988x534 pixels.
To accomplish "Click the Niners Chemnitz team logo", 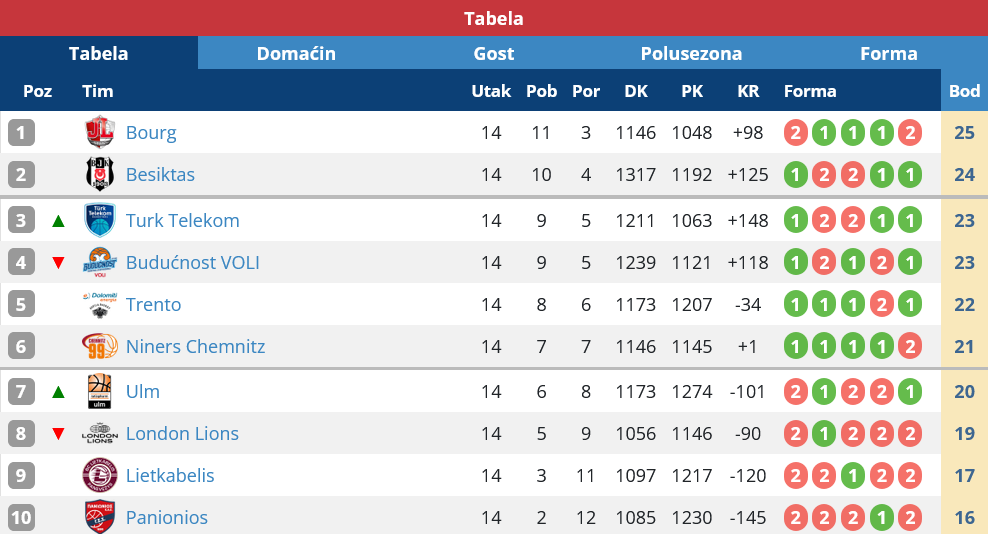I will click(x=99, y=346).
